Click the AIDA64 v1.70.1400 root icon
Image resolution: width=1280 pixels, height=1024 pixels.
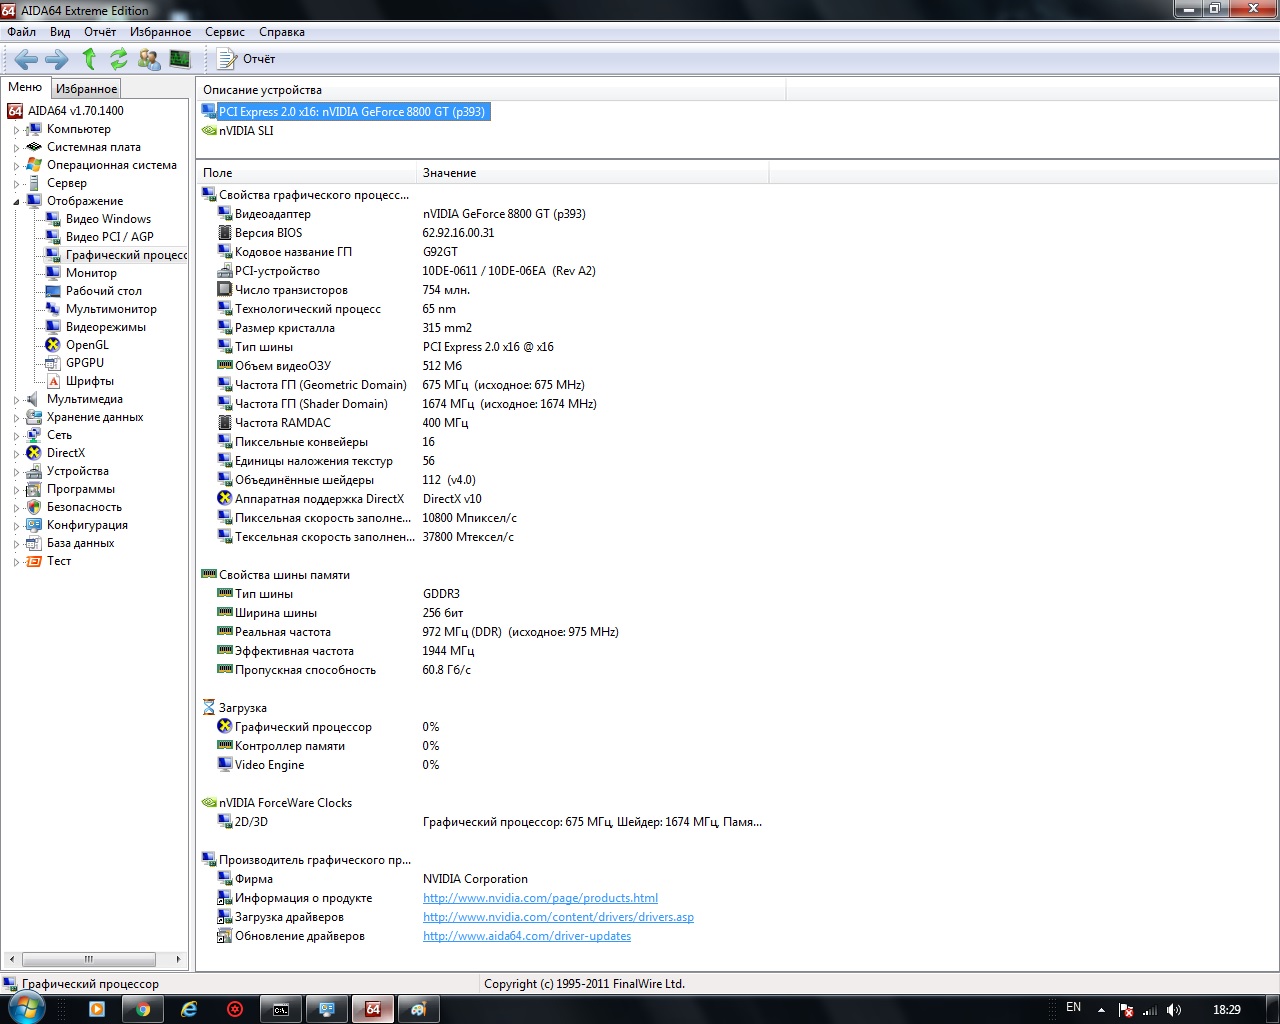15,111
